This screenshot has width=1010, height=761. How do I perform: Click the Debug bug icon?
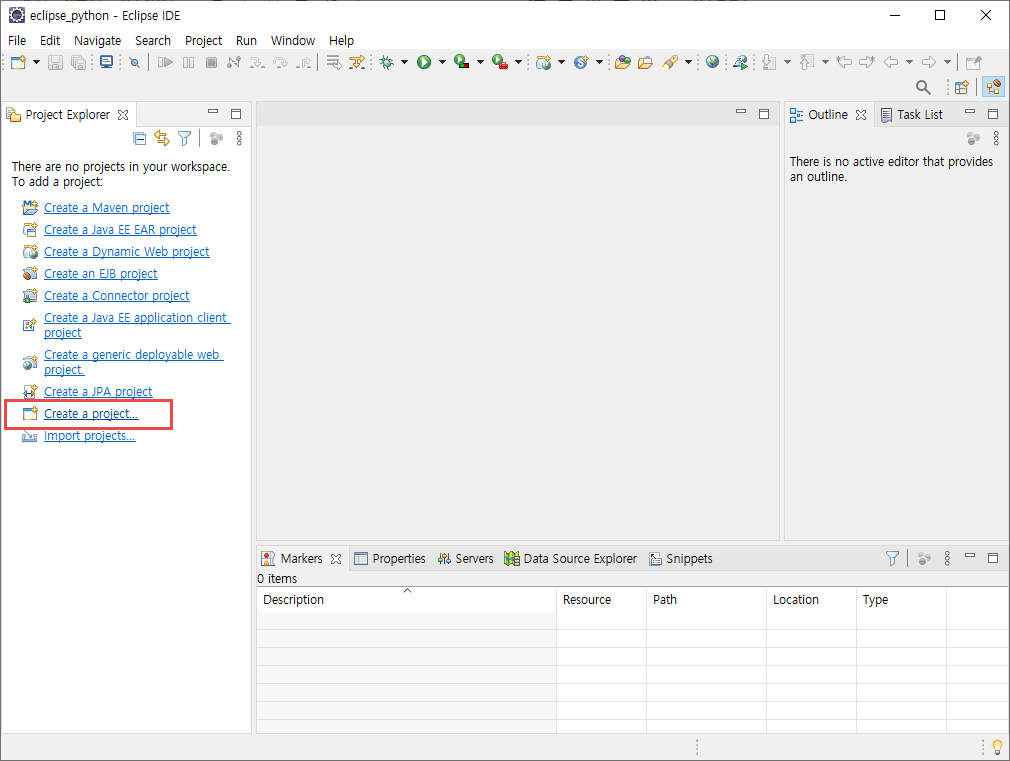386,63
